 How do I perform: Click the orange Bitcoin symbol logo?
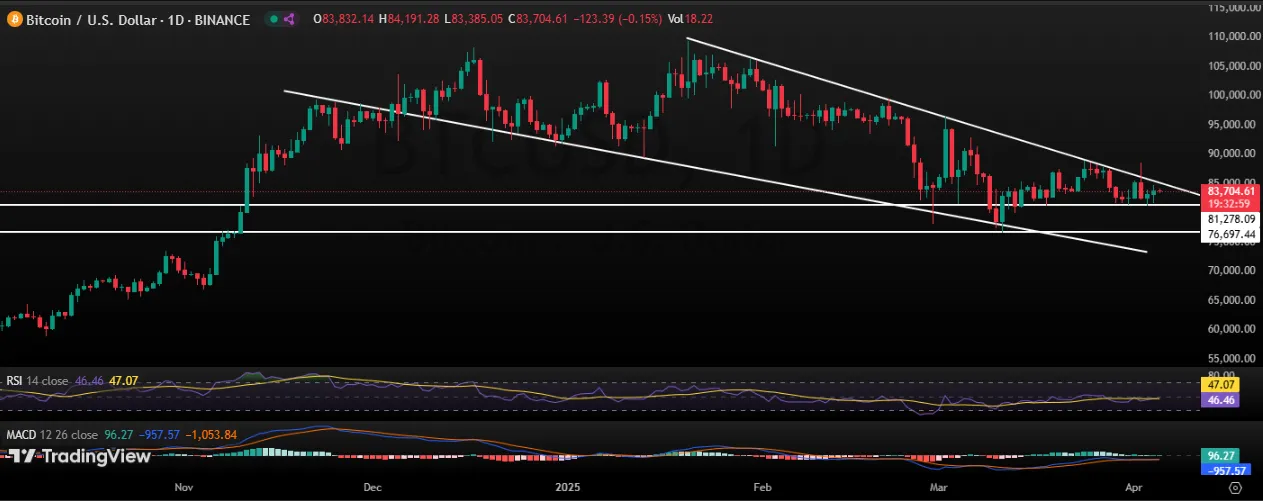point(15,19)
